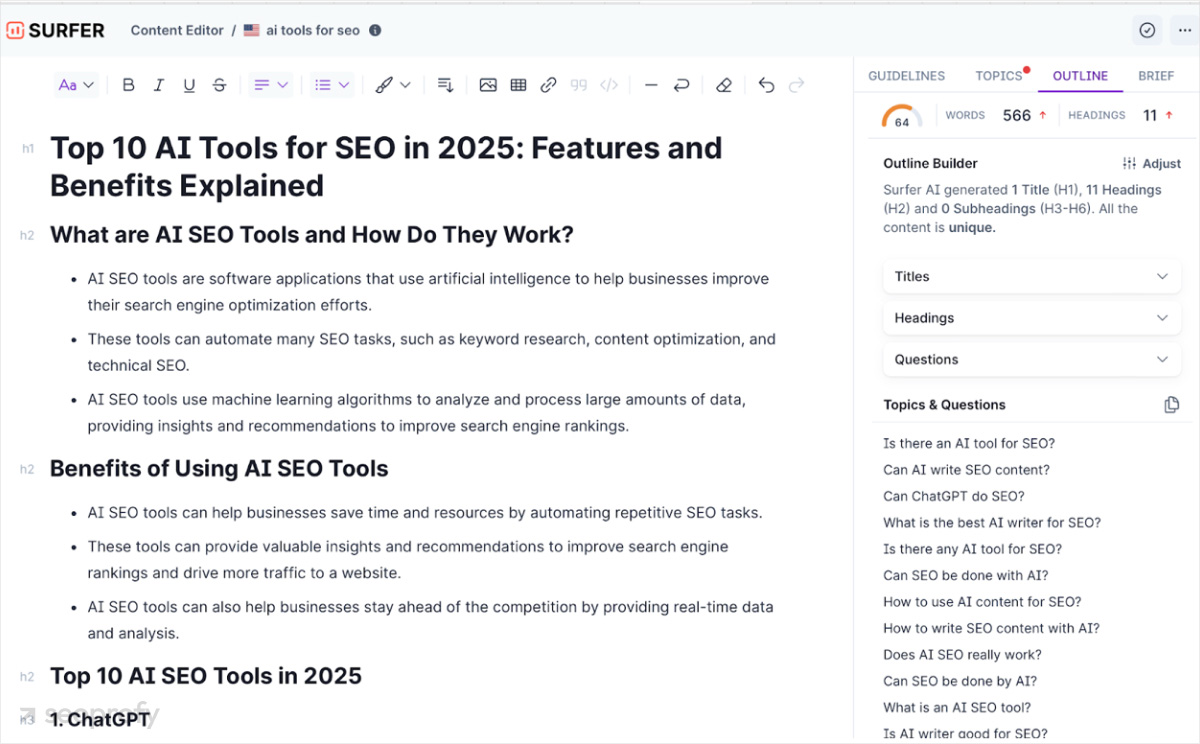Open the Aa text style dropdown
Image resolution: width=1200 pixels, height=744 pixels.
[76, 85]
